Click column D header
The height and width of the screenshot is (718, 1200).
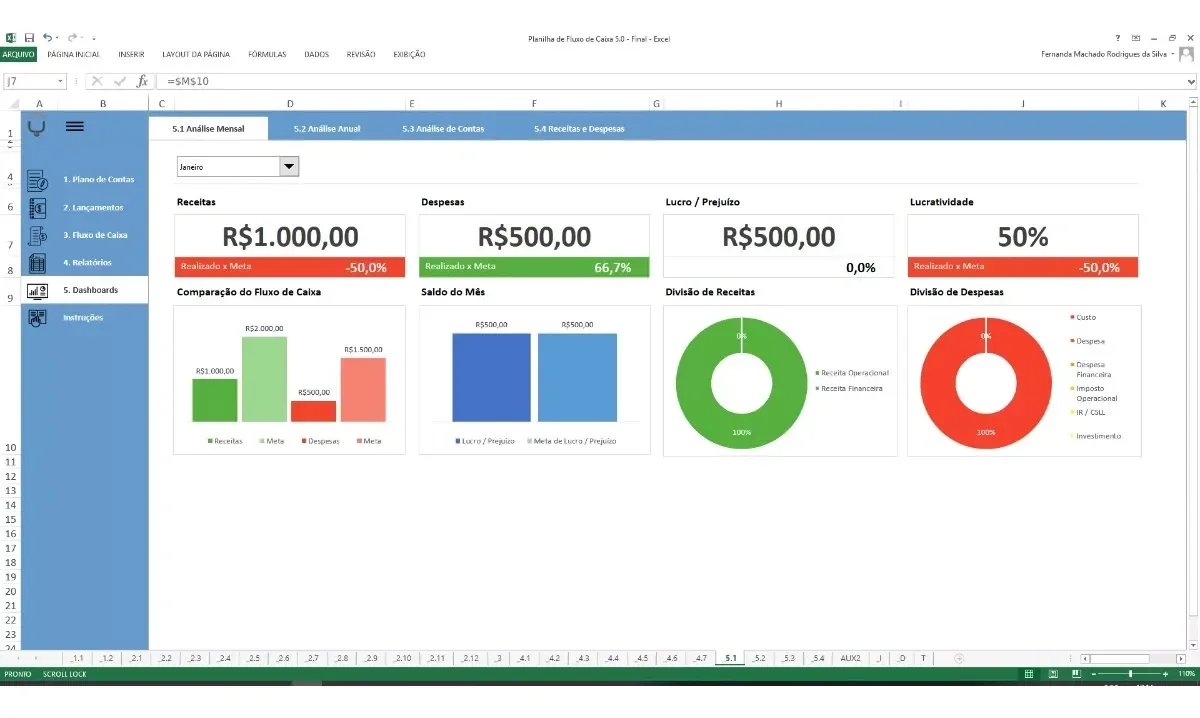pos(290,104)
